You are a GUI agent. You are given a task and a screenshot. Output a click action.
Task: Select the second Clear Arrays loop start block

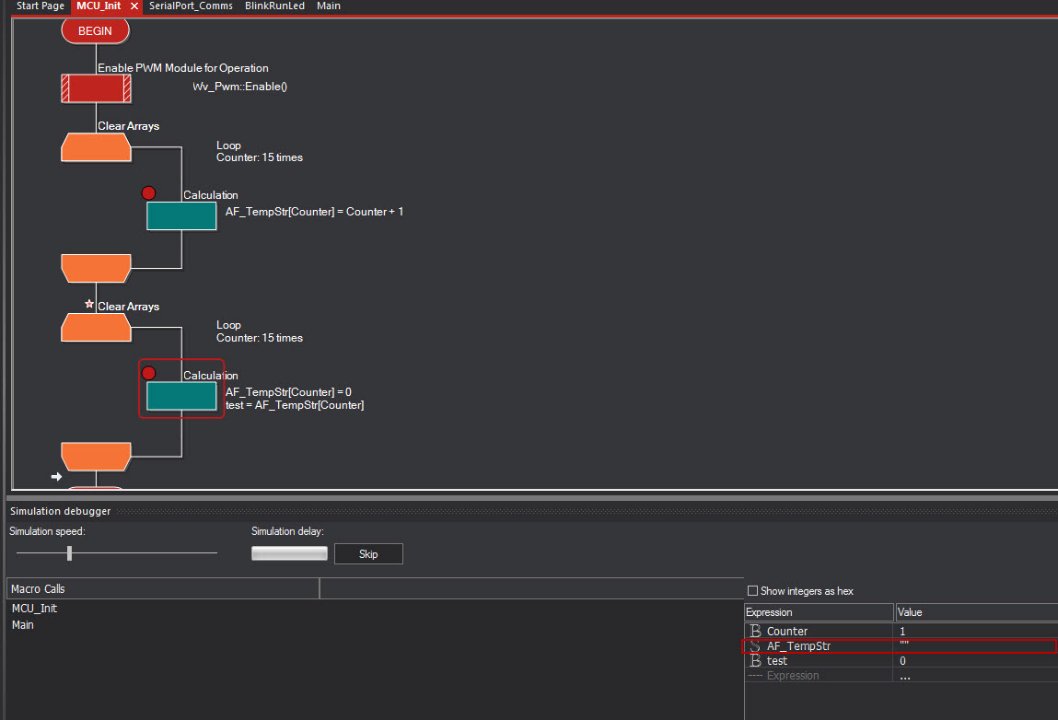[96, 328]
